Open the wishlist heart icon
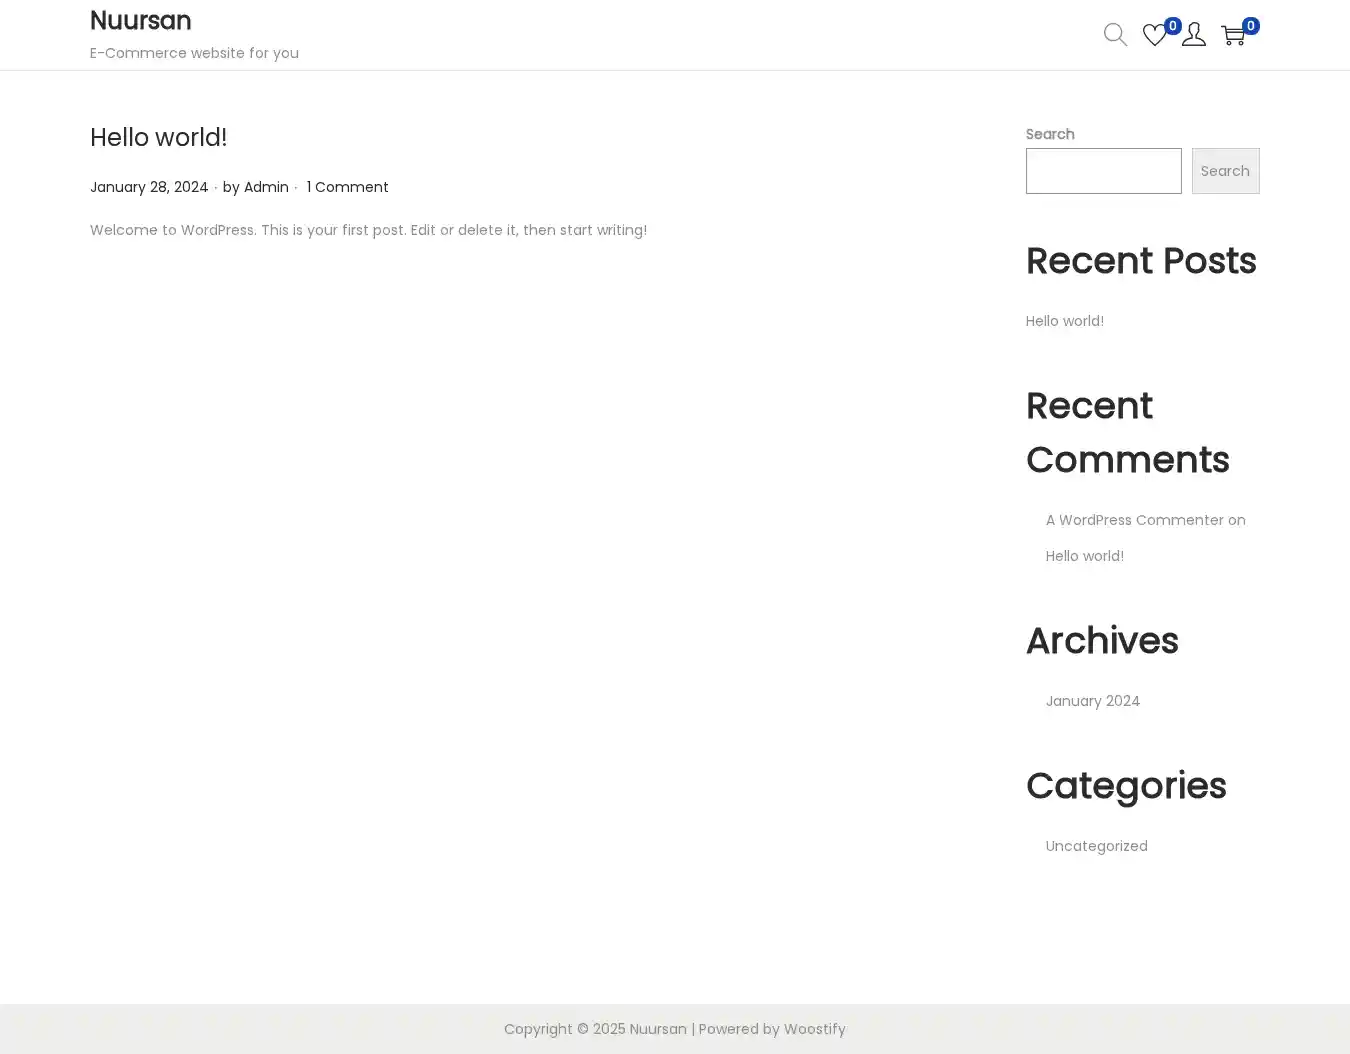Image resolution: width=1350 pixels, height=1054 pixels. (1153, 36)
